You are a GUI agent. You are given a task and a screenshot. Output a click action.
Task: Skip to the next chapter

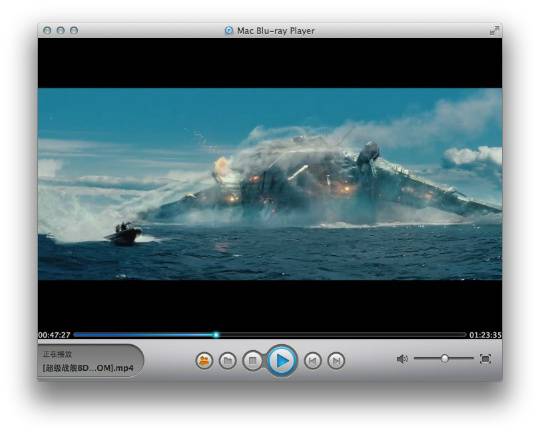pos(336,361)
